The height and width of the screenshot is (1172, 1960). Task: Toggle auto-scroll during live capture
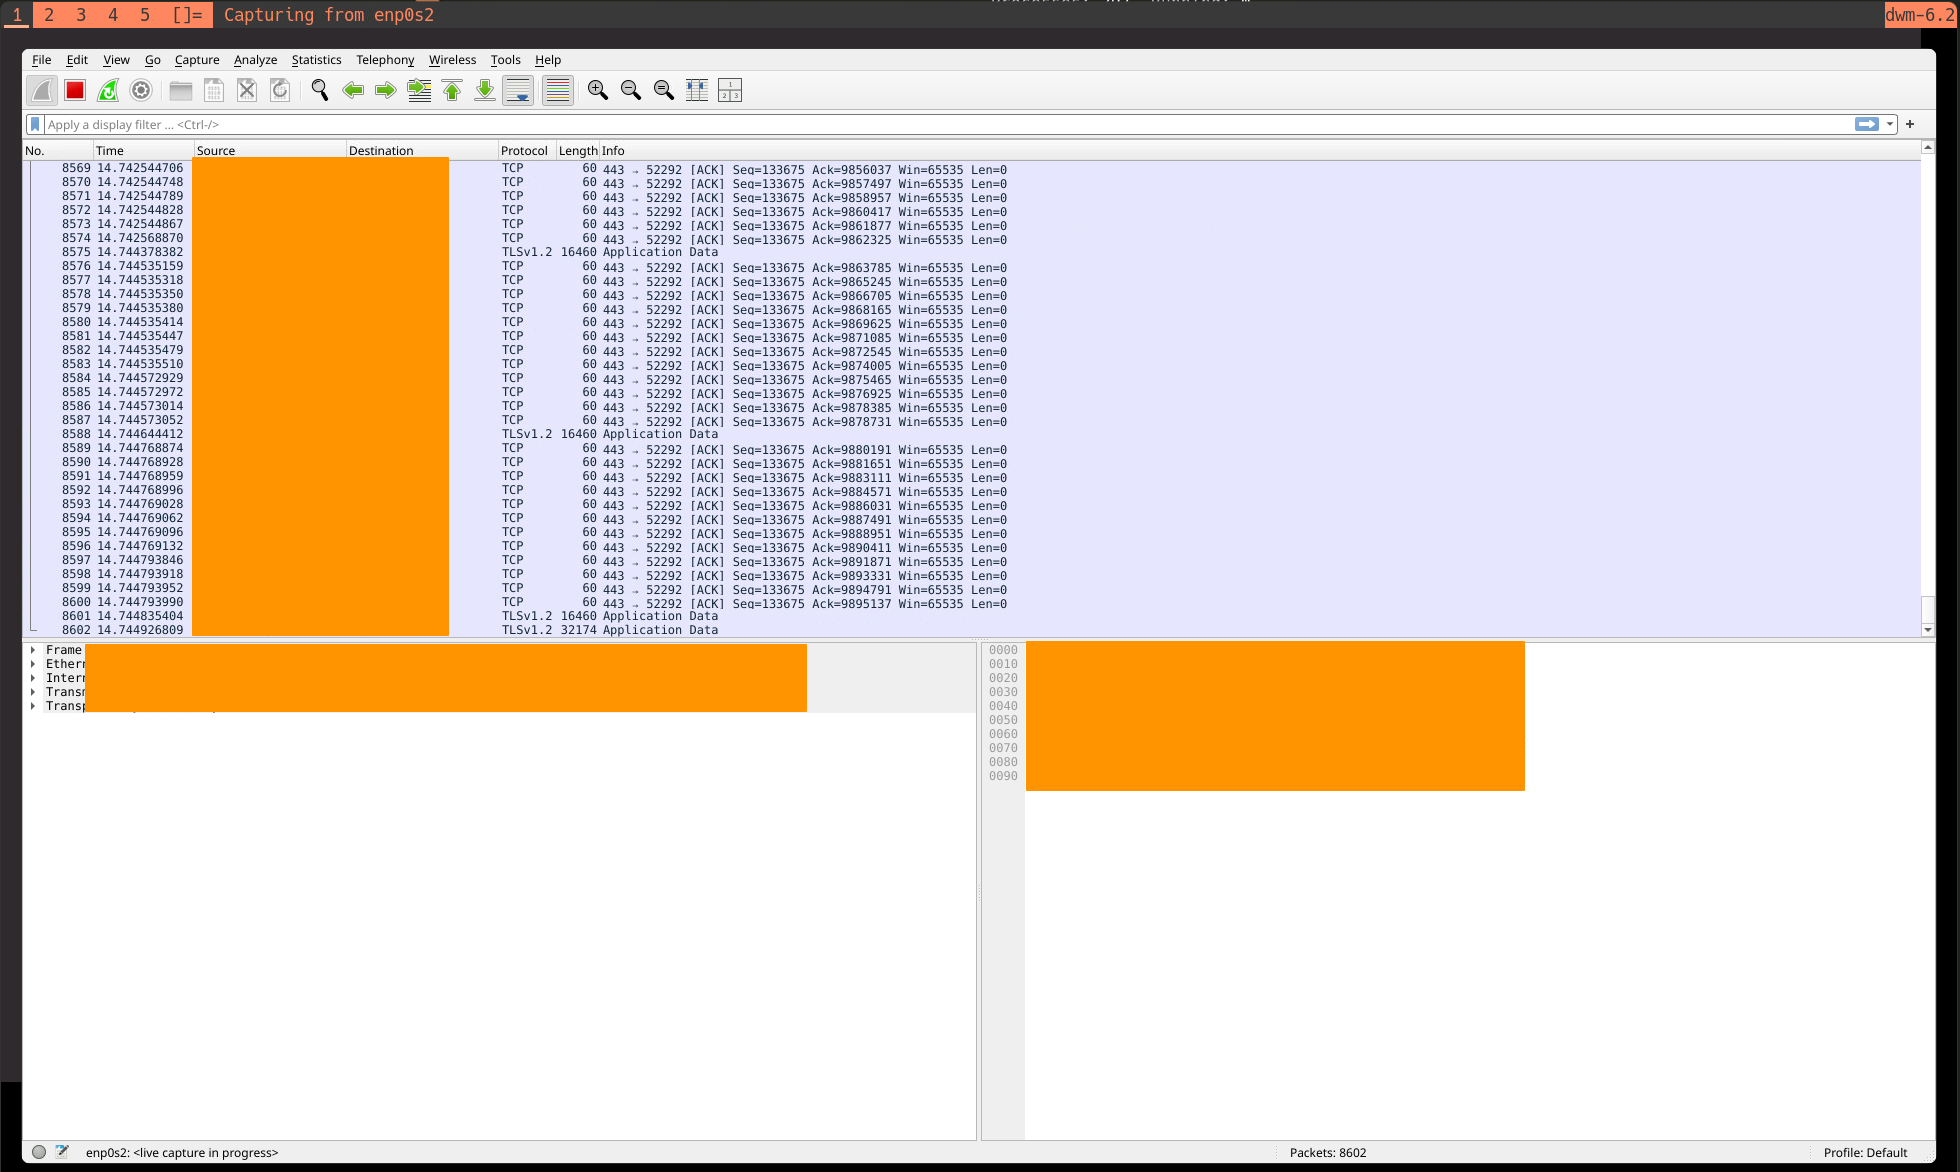click(519, 91)
